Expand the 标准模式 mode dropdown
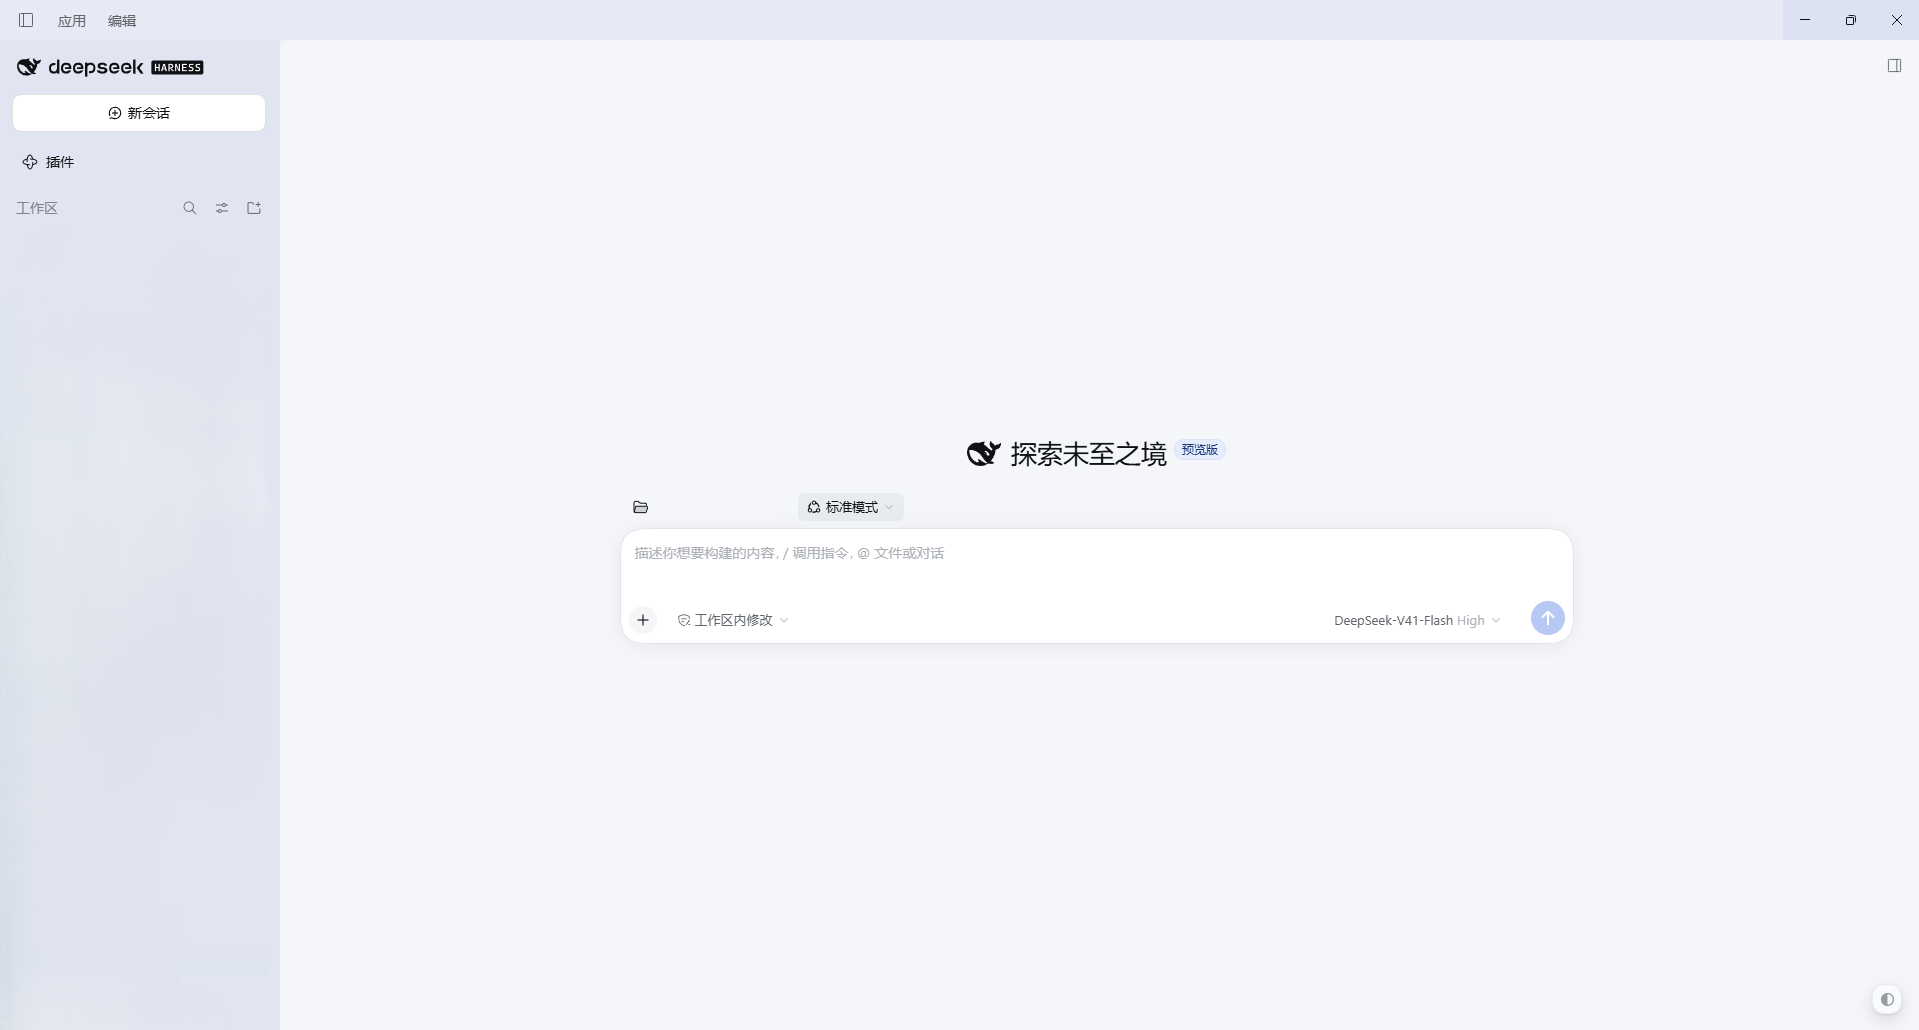 tap(851, 507)
